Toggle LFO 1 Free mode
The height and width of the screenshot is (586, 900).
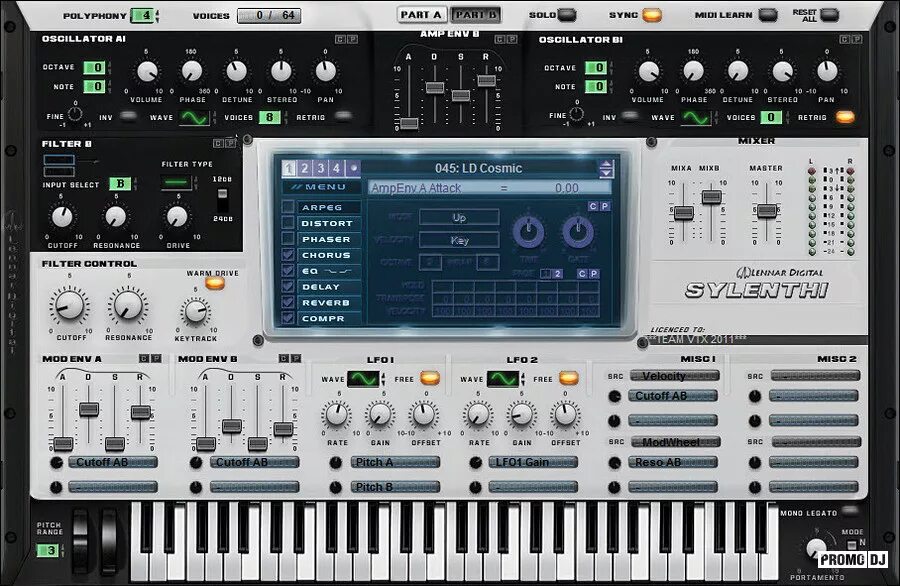[x=430, y=378]
